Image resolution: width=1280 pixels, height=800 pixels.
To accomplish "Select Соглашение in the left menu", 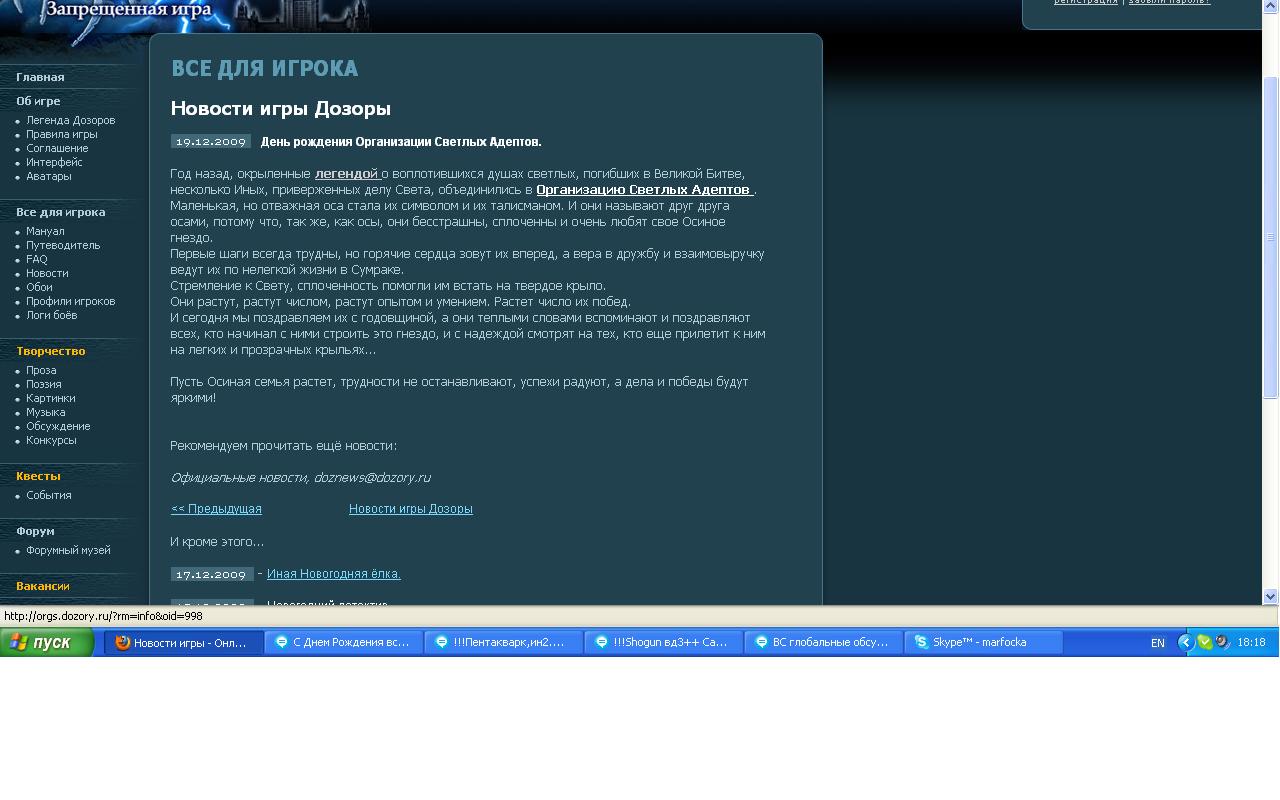I will point(57,148).
